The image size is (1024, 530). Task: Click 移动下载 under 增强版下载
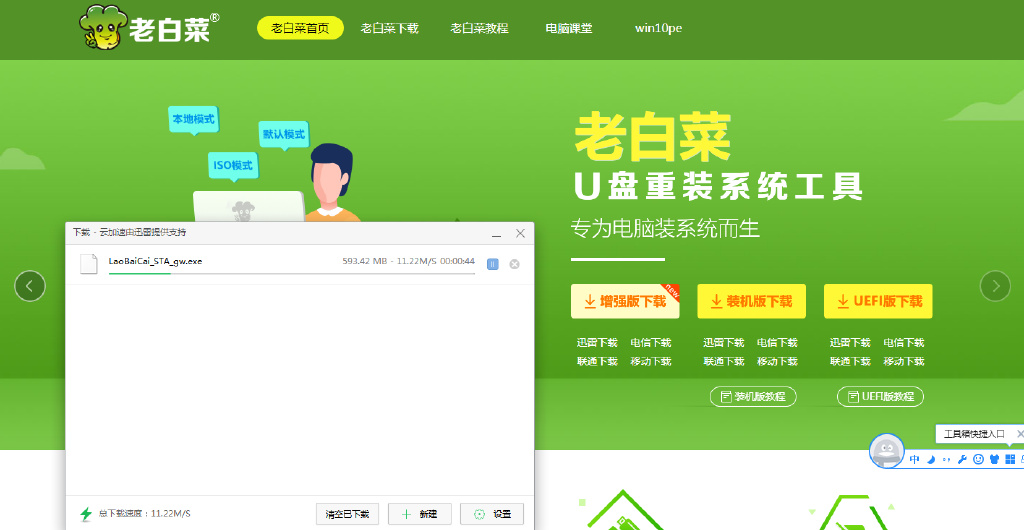651,362
